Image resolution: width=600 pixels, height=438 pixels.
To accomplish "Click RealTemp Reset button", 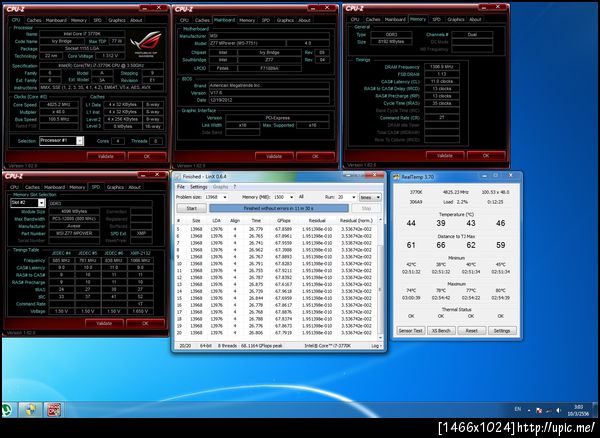I will pyautogui.click(x=471, y=331).
